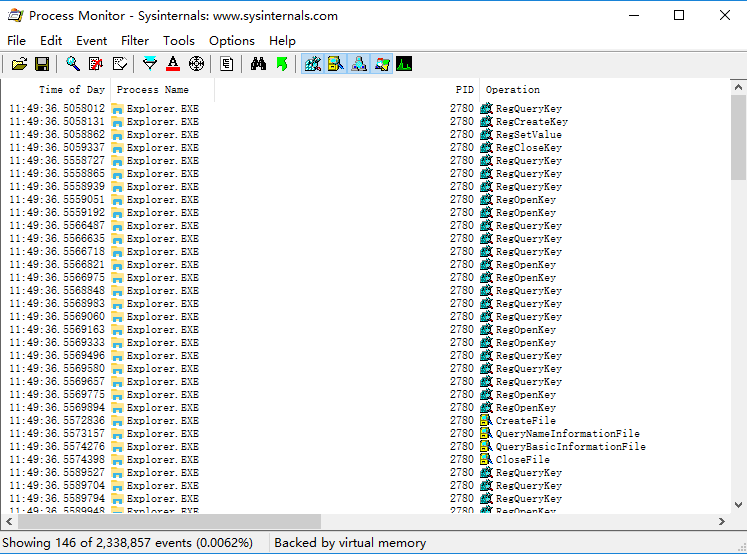Click the Clear display toolbar icon
The image size is (747, 554).
tap(120, 64)
